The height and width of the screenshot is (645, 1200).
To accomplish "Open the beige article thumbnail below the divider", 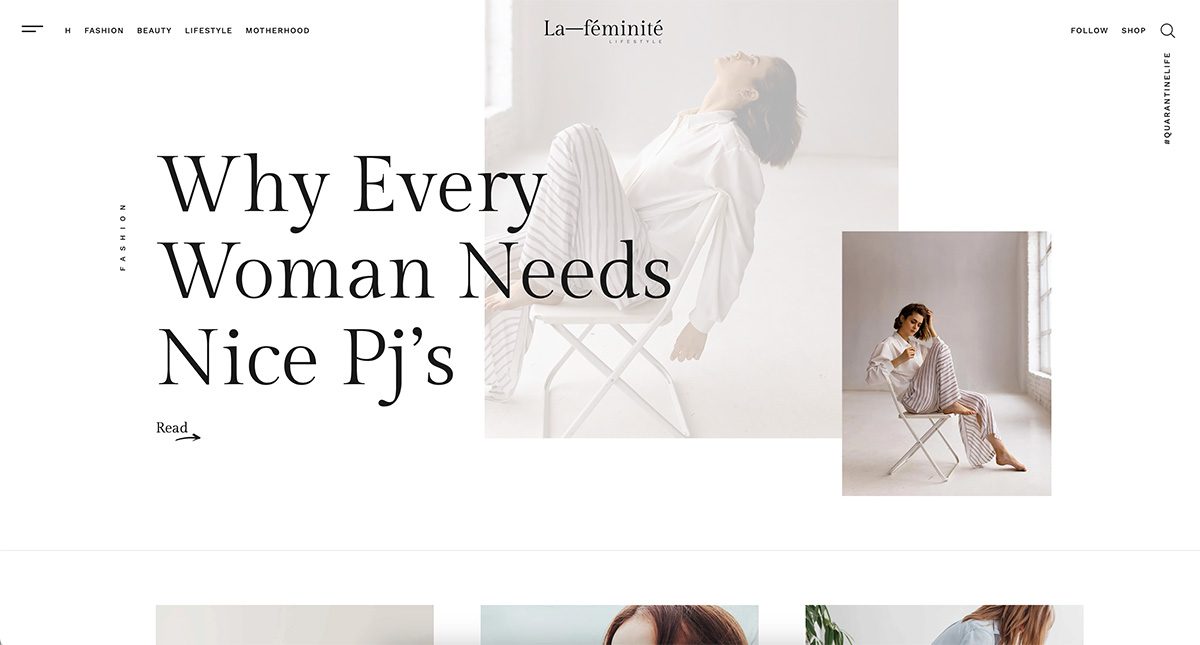I will 295,625.
